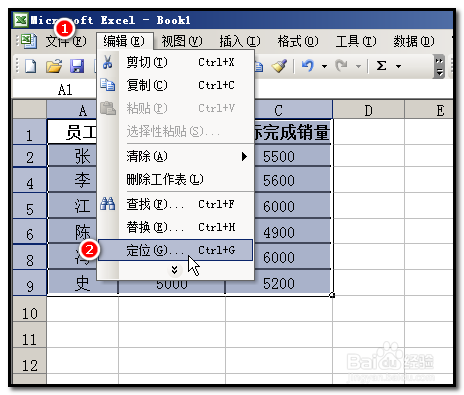Click the 编辑 (Edit) menu title

coord(124,41)
